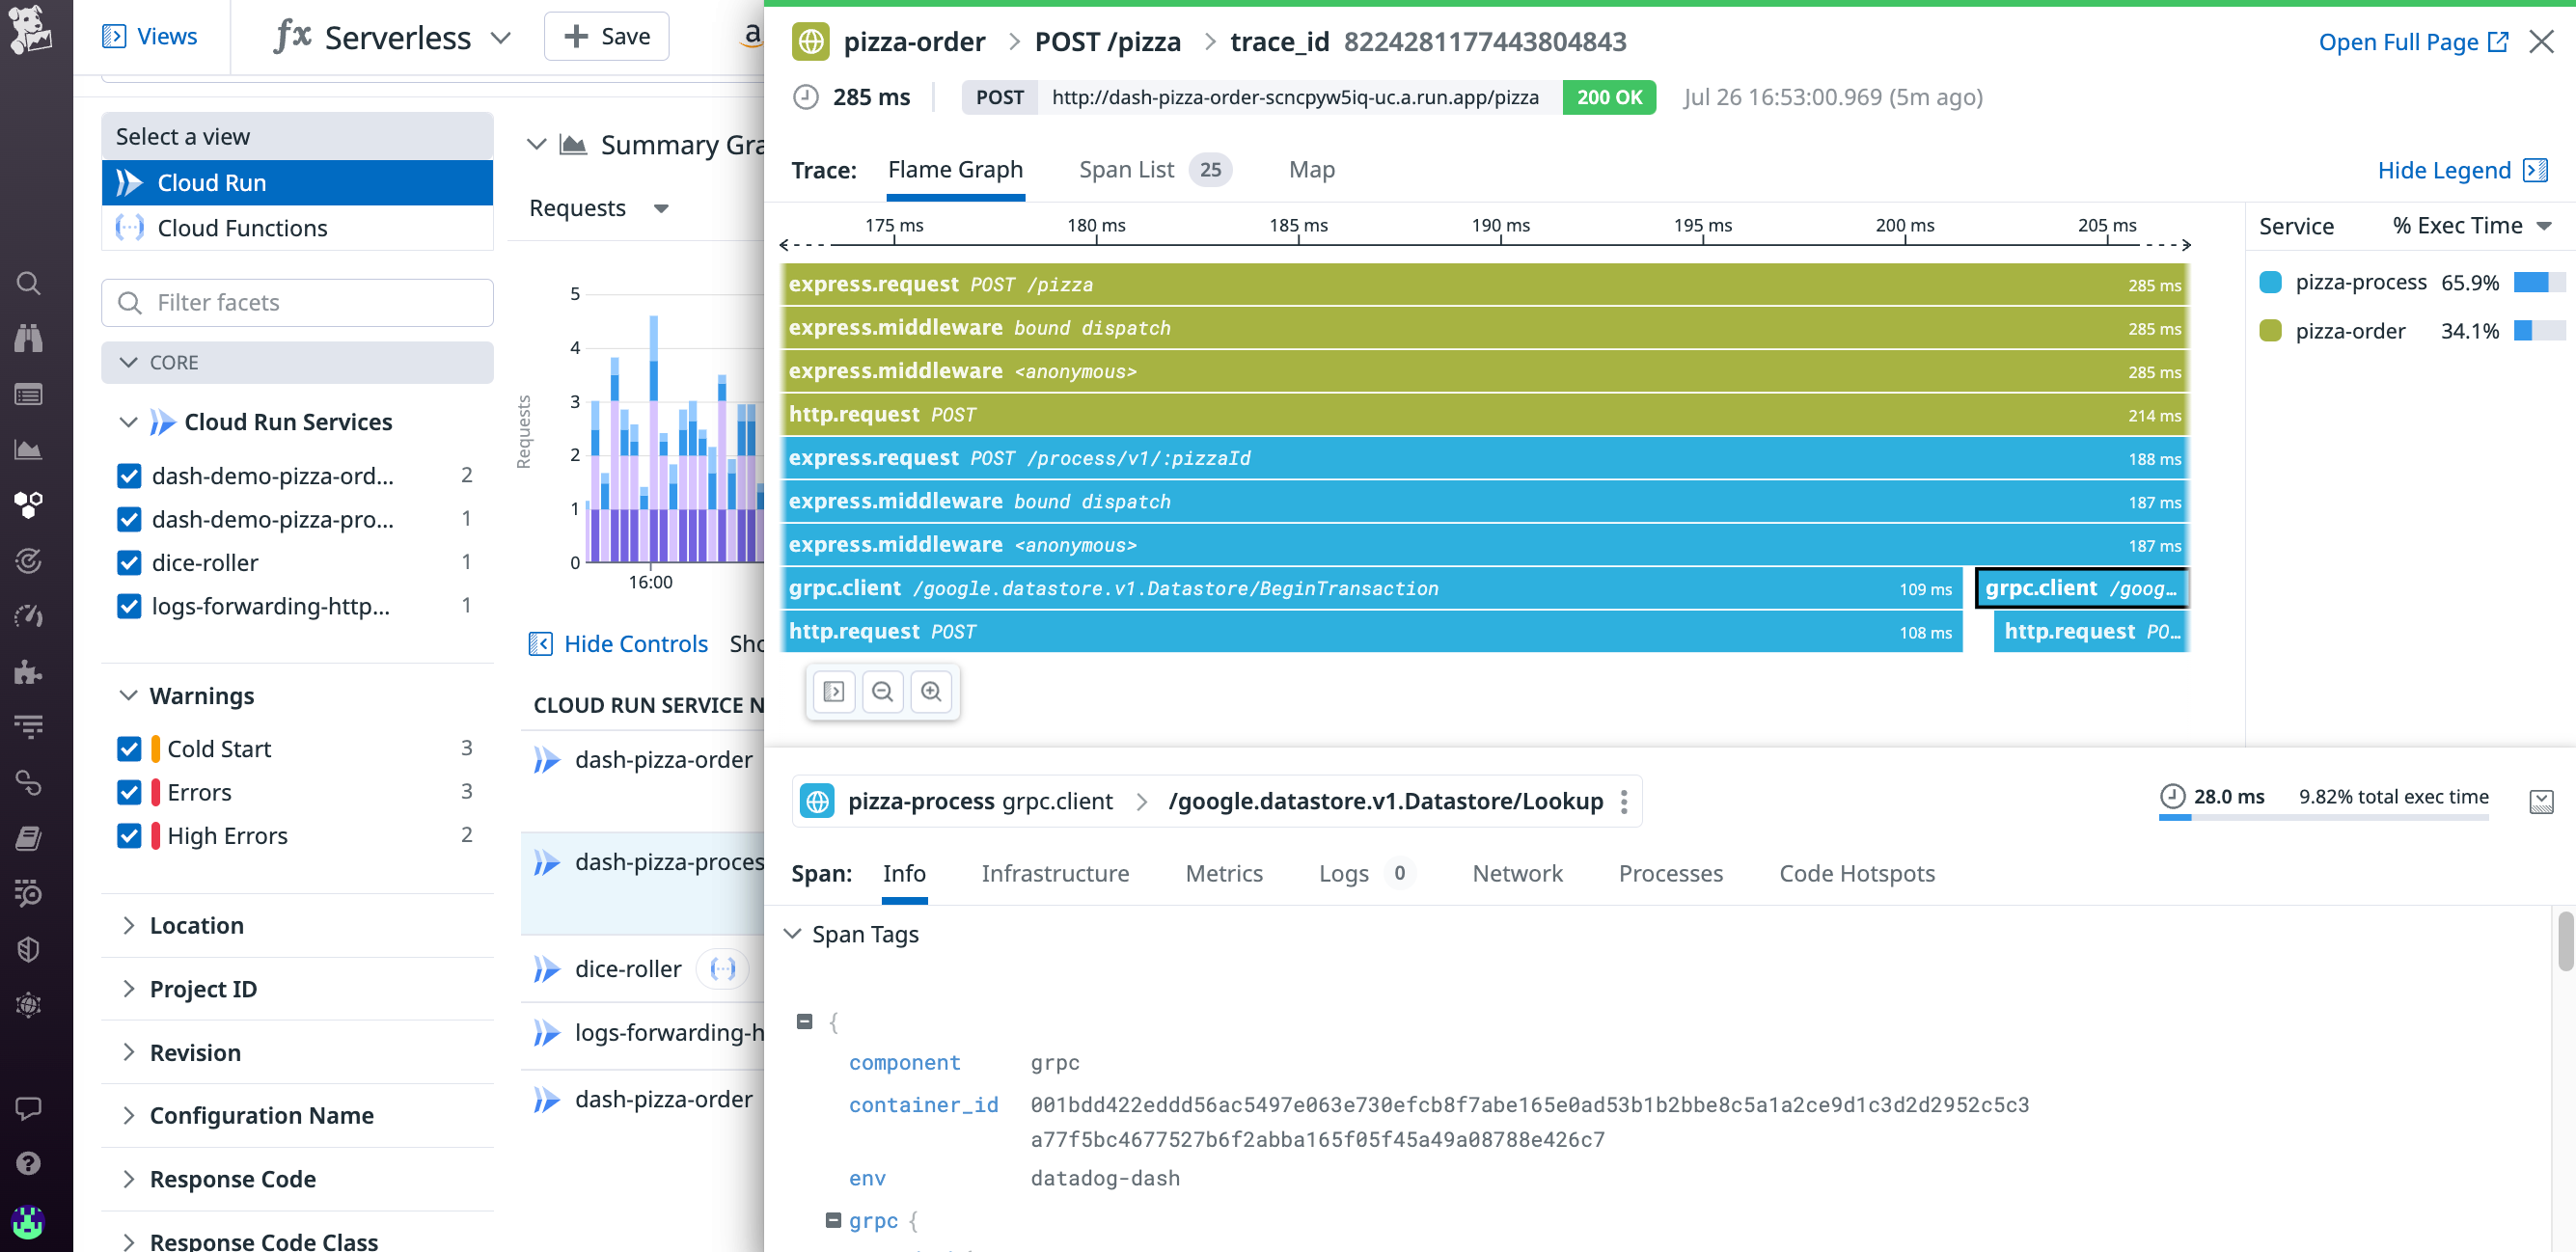Click the pizza-process color swatch in the legend
The height and width of the screenshot is (1252, 2576).
click(x=2271, y=282)
